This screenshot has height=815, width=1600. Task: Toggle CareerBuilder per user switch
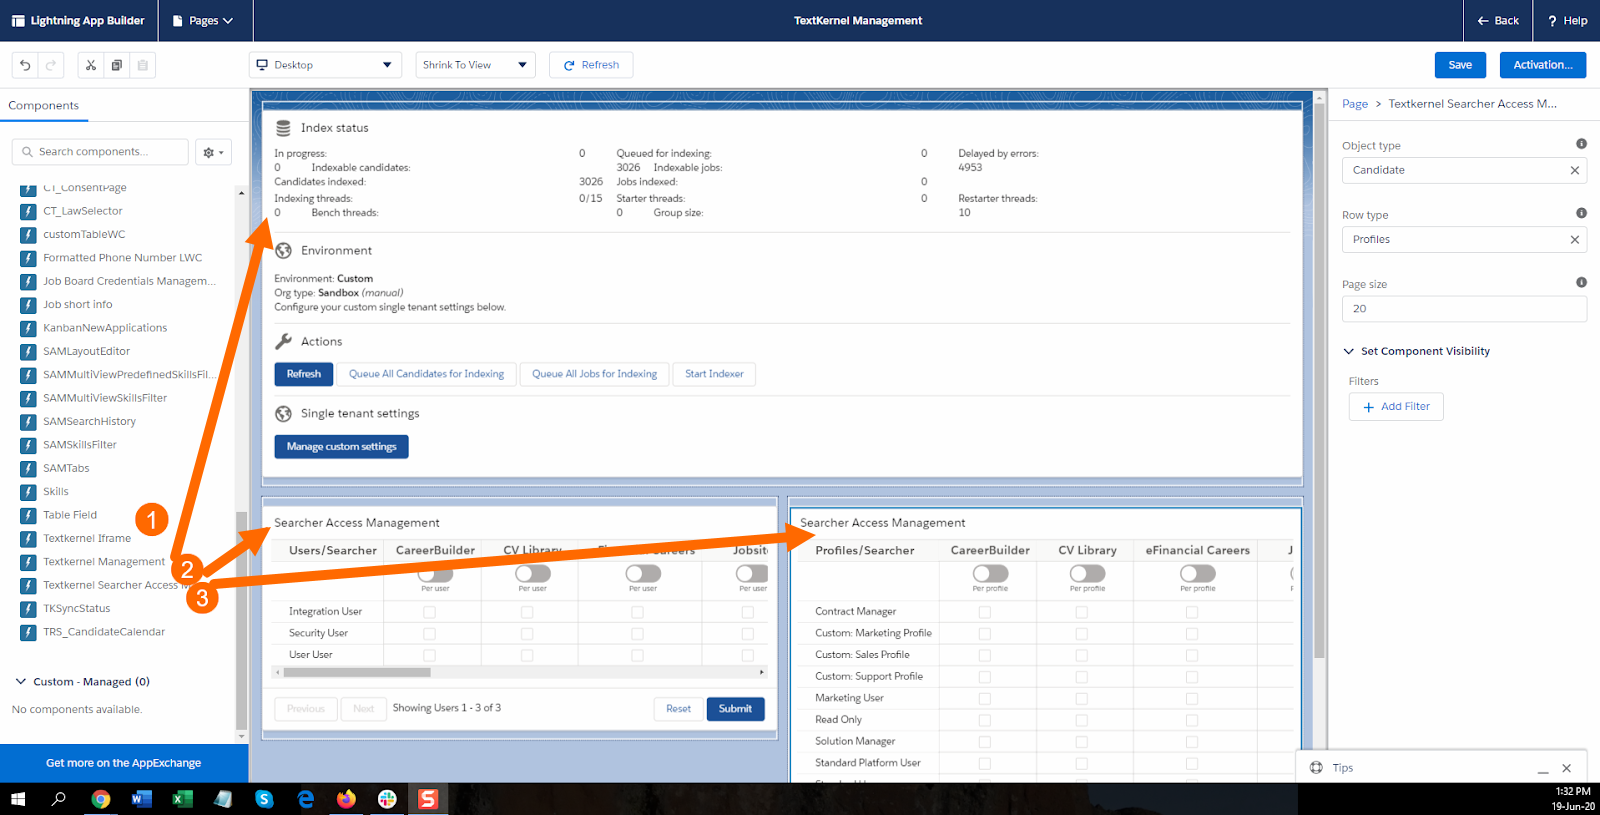click(x=435, y=574)
